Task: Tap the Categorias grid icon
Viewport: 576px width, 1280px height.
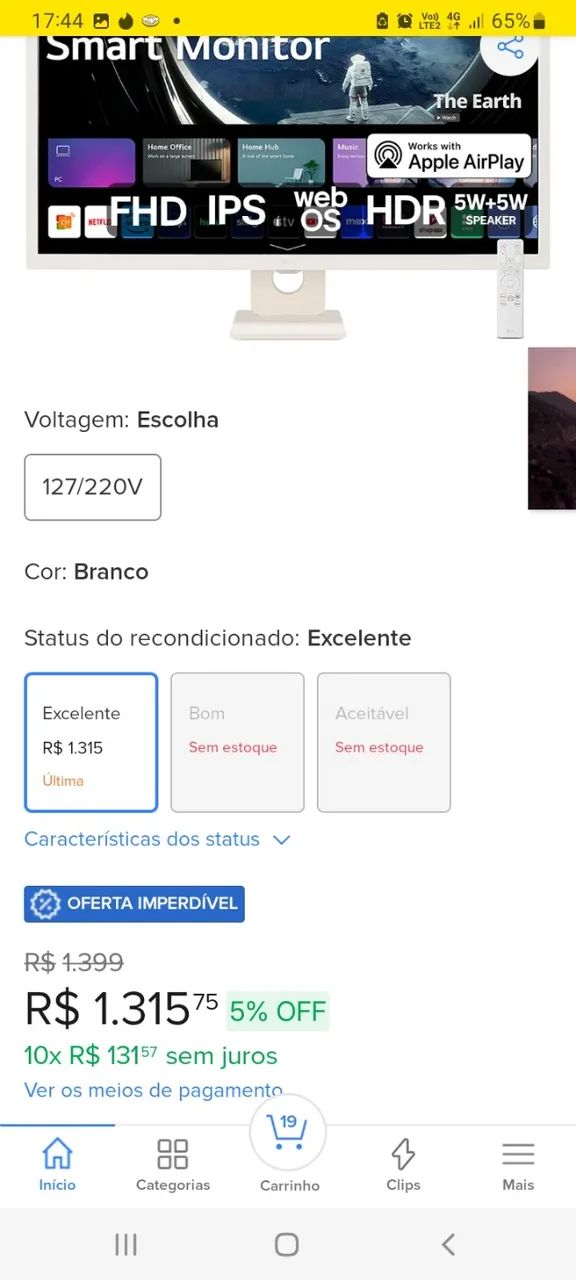Action: pyautogui.click(x=172, y=1152)
